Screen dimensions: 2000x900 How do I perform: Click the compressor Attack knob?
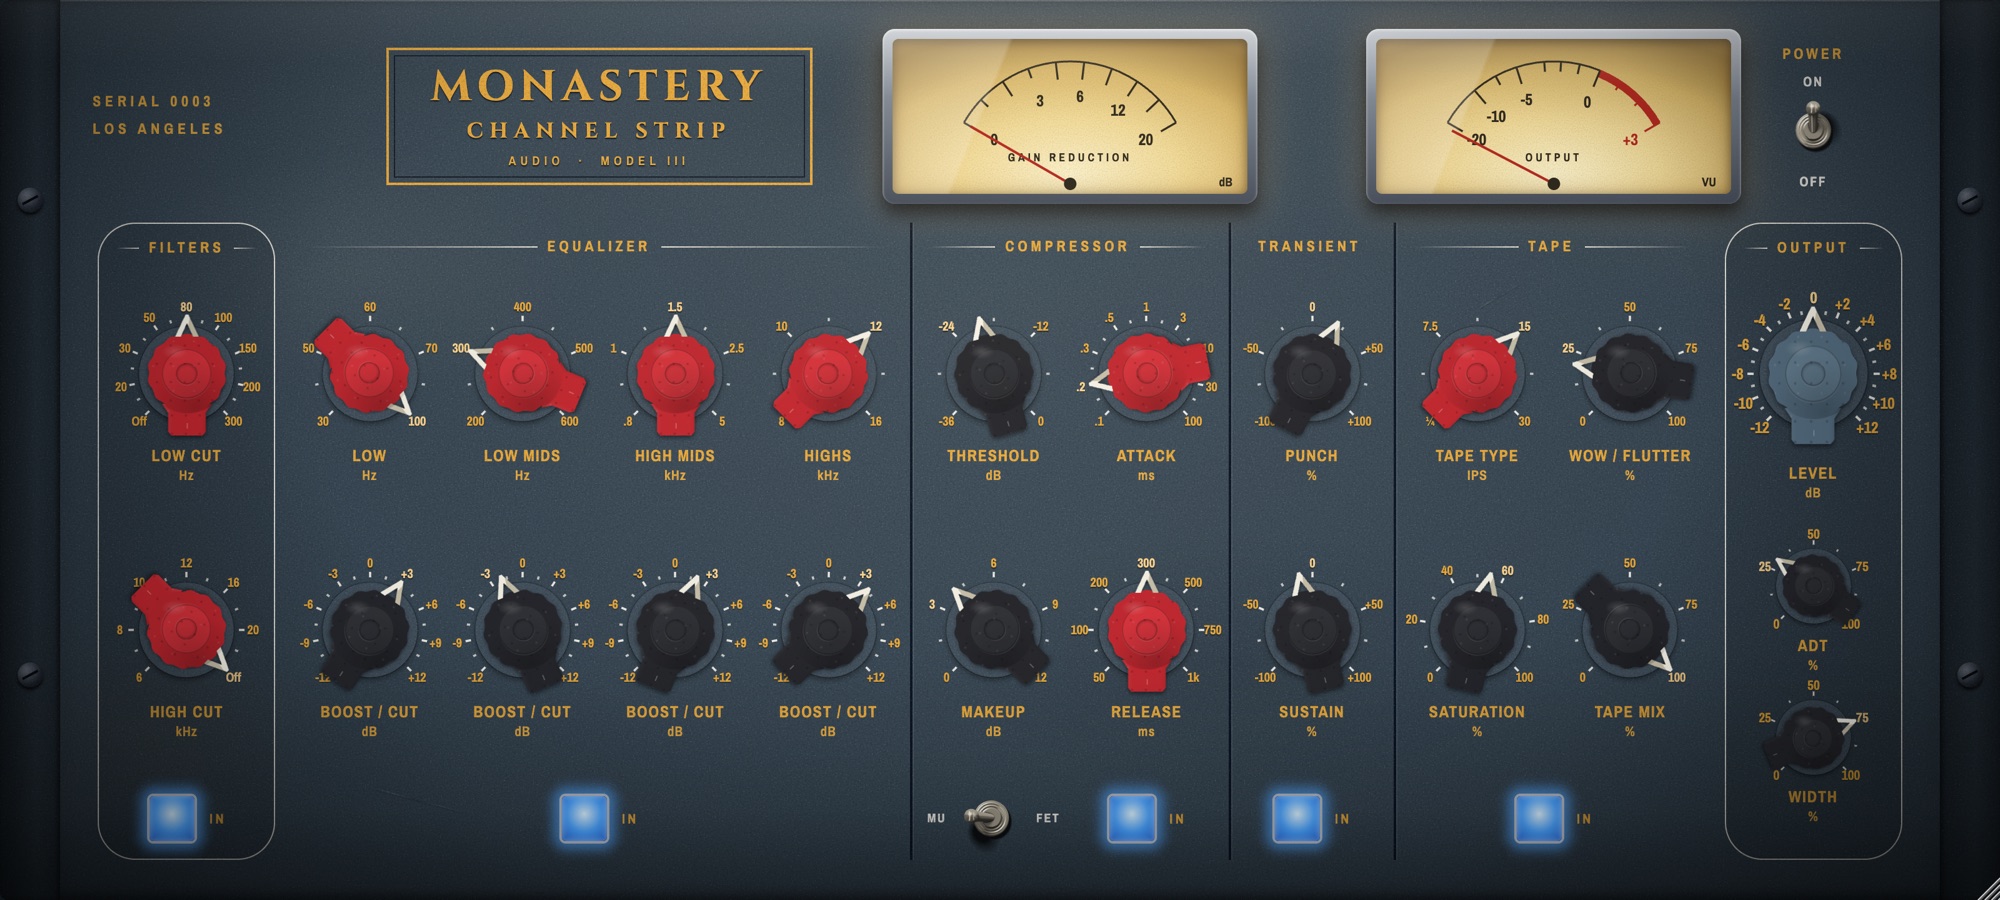pyautogui.click(x=1146, y=374)
